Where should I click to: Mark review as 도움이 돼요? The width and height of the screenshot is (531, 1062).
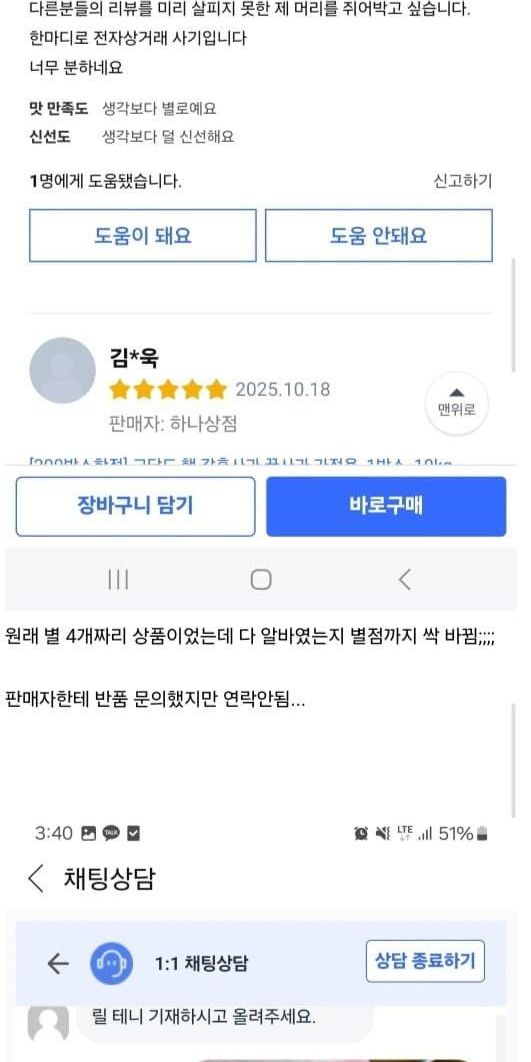point(143,236)
